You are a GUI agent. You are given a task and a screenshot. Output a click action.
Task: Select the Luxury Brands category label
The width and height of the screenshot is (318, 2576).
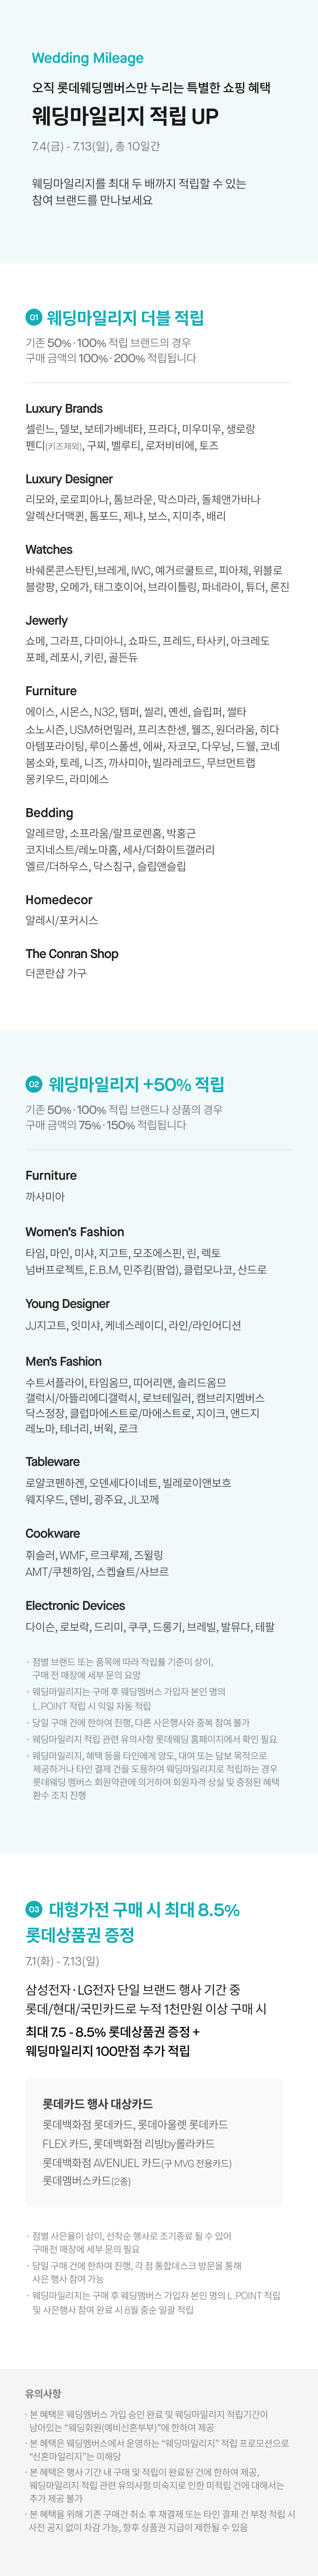(x=64, y=408)
